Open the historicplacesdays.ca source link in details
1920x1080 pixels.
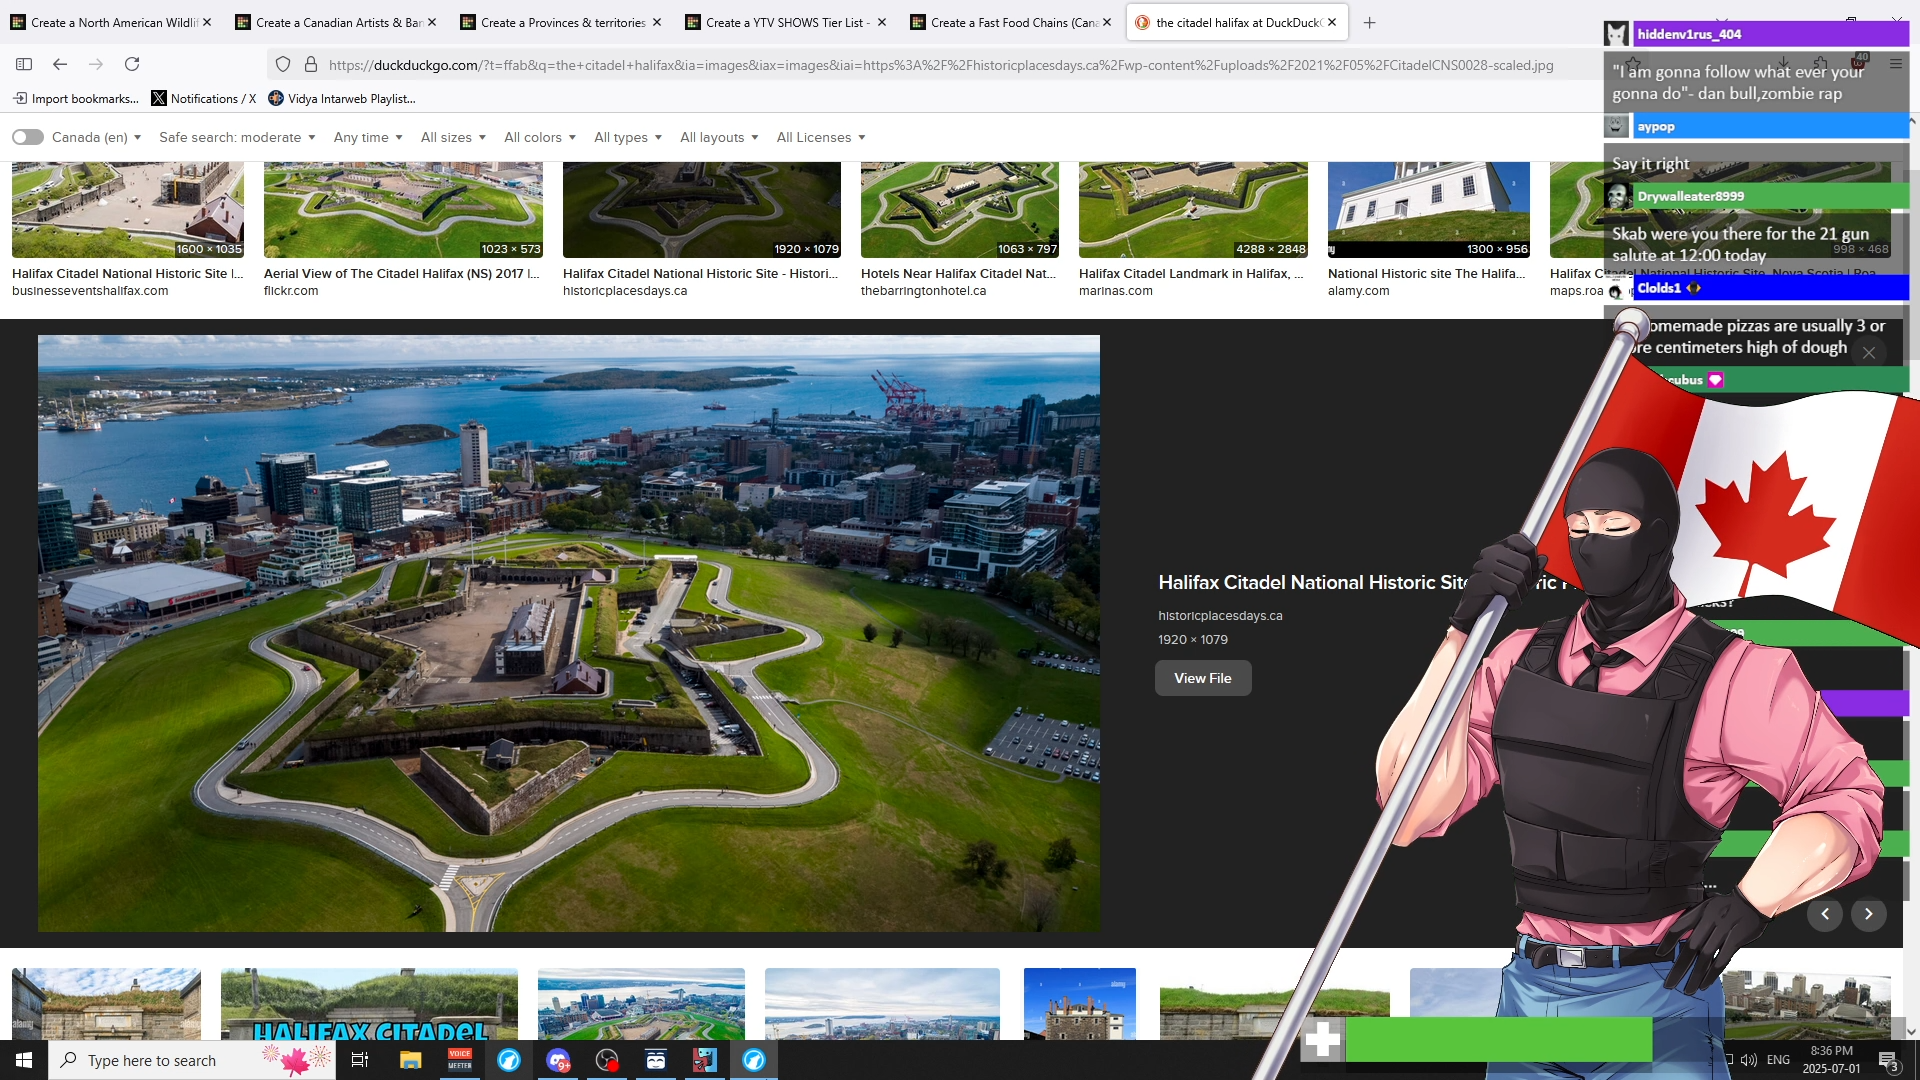[x=1220, y=616]
